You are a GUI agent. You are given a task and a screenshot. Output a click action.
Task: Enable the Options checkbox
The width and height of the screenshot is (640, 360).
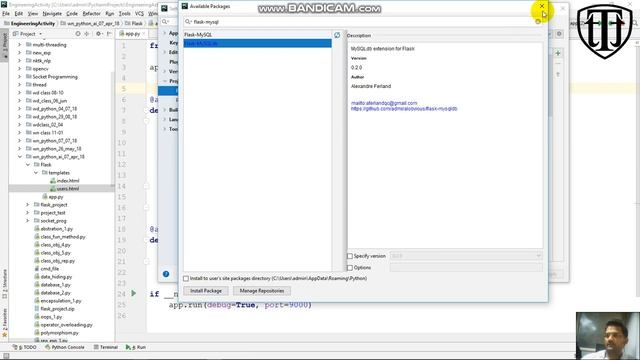[x=350, y=268]
